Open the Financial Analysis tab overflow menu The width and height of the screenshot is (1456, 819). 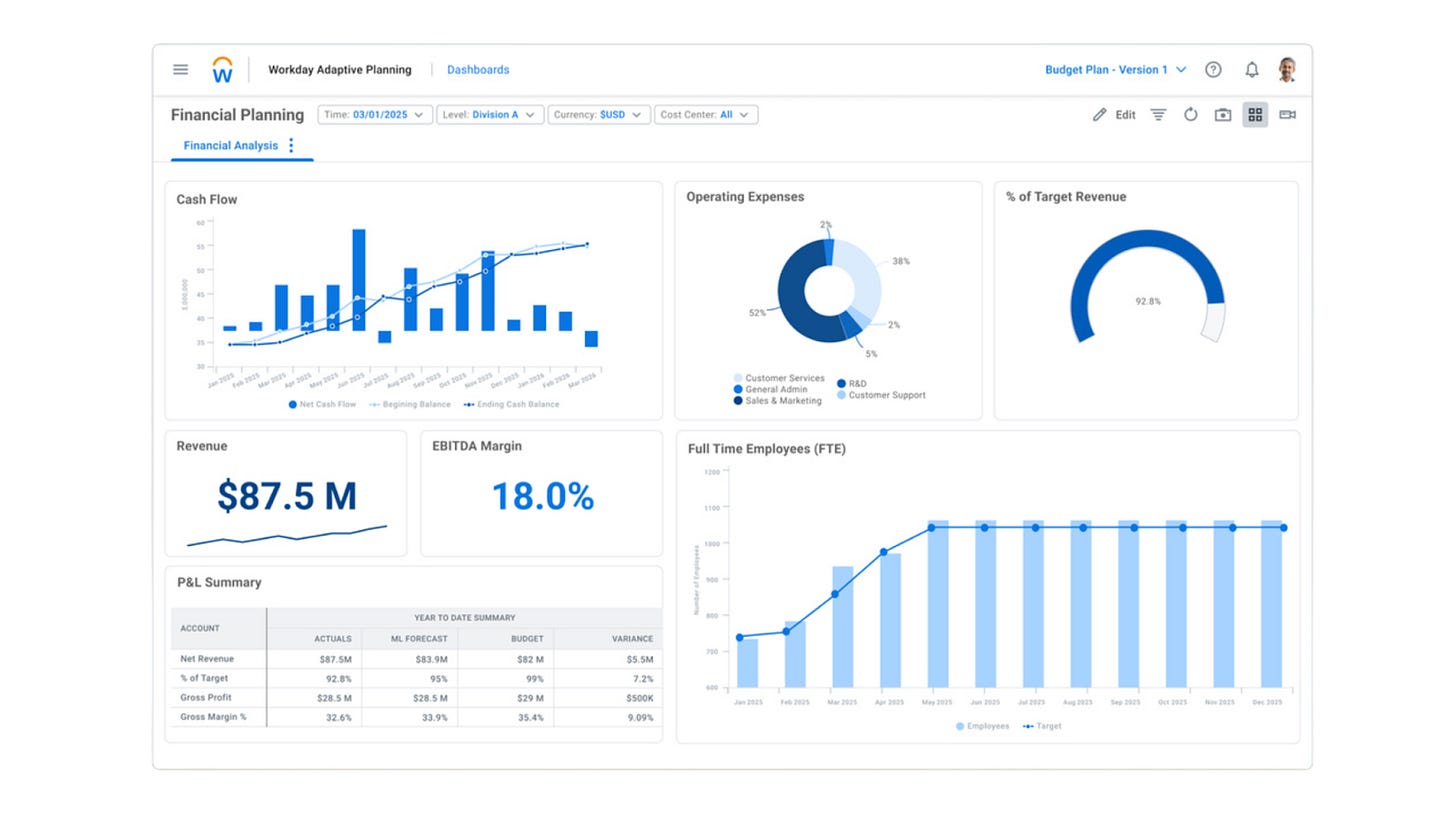coord(291,144)
